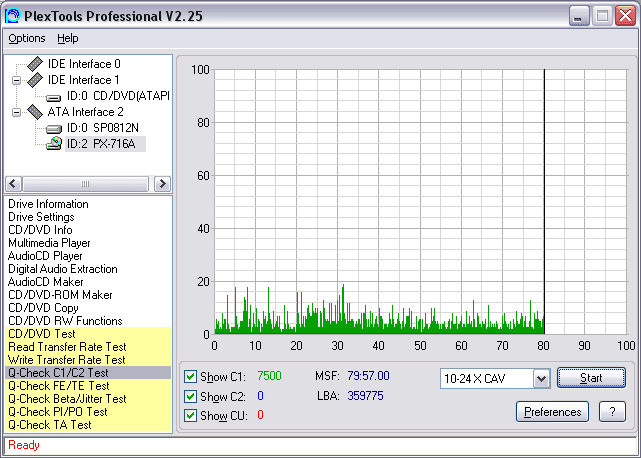This screenshot has height=458, width=641.
Task: Click the horizontal scrollbar thumb in device tree
Action: point(85,184)
